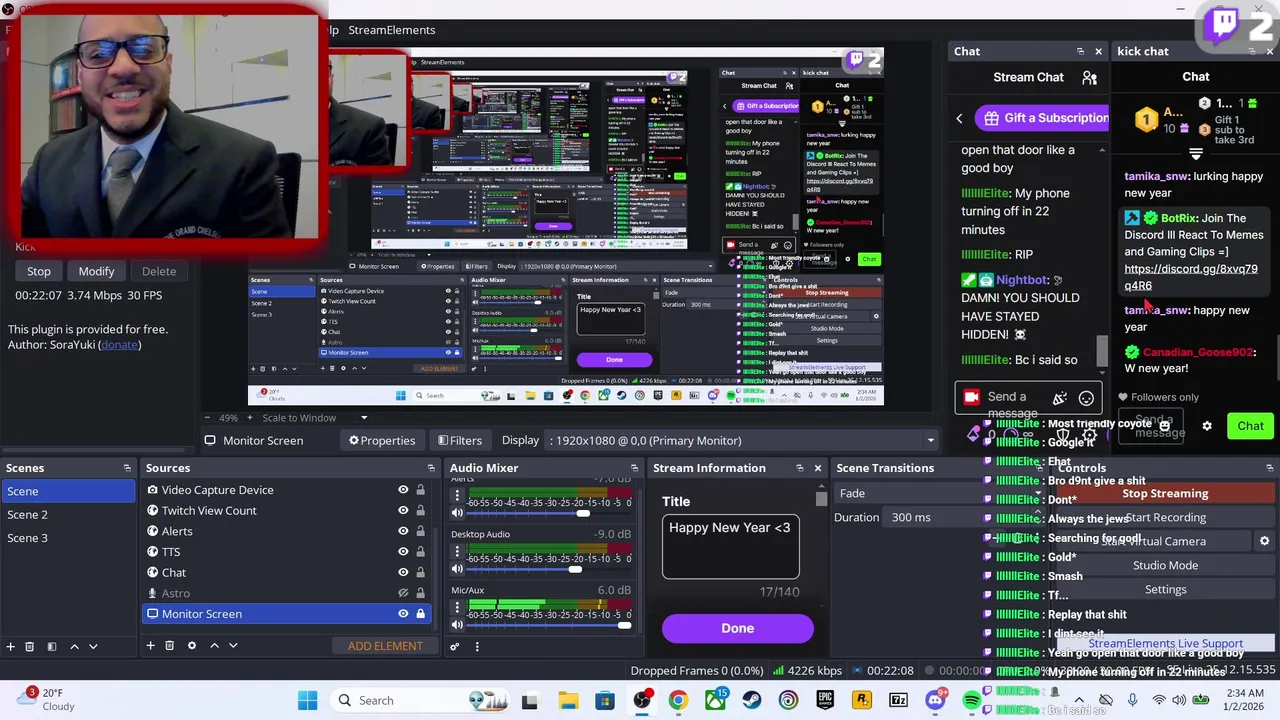
Task: Open Properties for Monitor Screen
Action: point(382,440)
